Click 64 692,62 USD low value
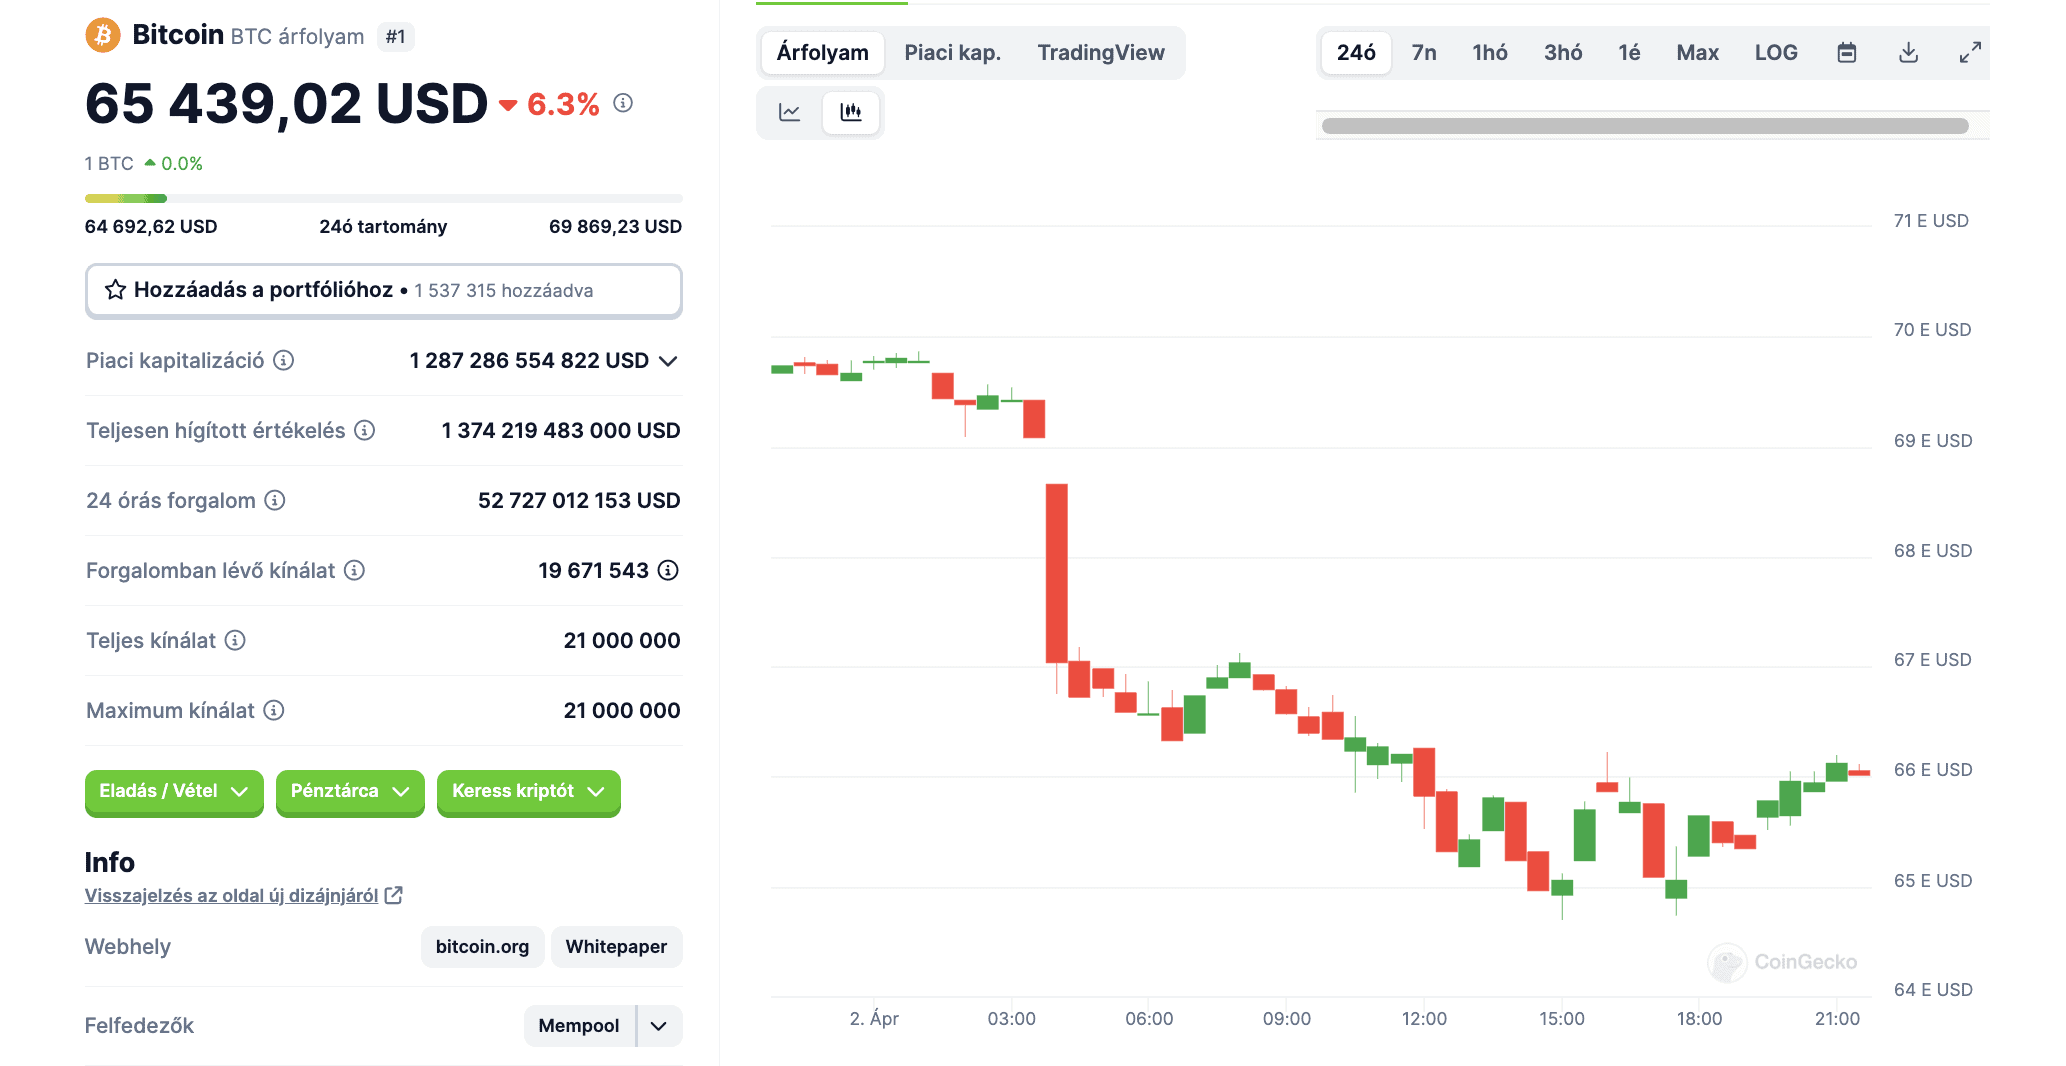 tap(151, 227)
